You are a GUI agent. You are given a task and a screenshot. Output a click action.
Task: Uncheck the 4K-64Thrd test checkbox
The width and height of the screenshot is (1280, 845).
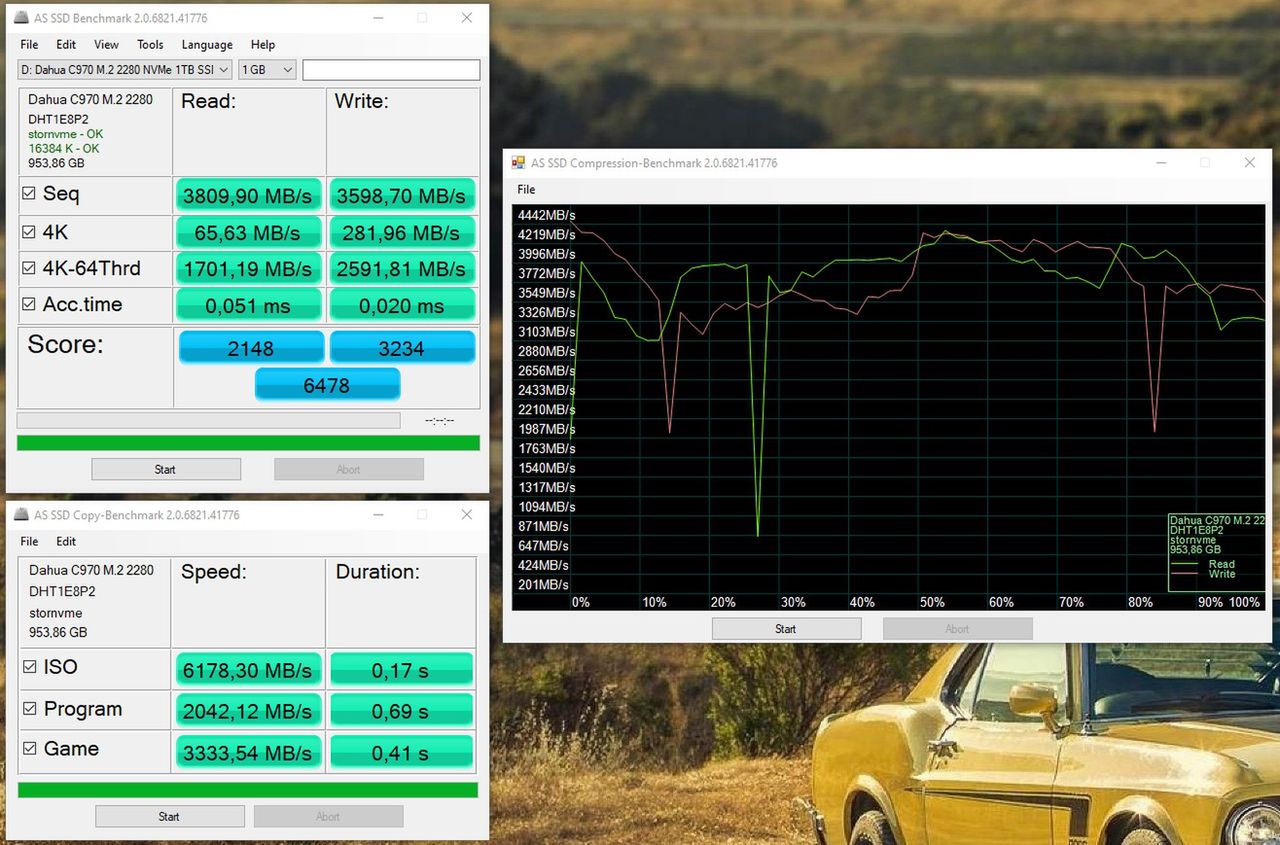29,268
